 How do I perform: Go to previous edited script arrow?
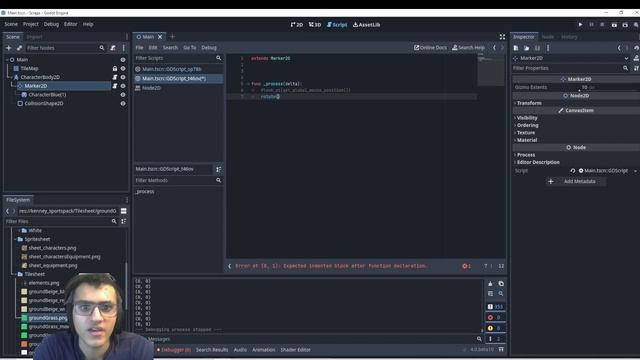494,48
